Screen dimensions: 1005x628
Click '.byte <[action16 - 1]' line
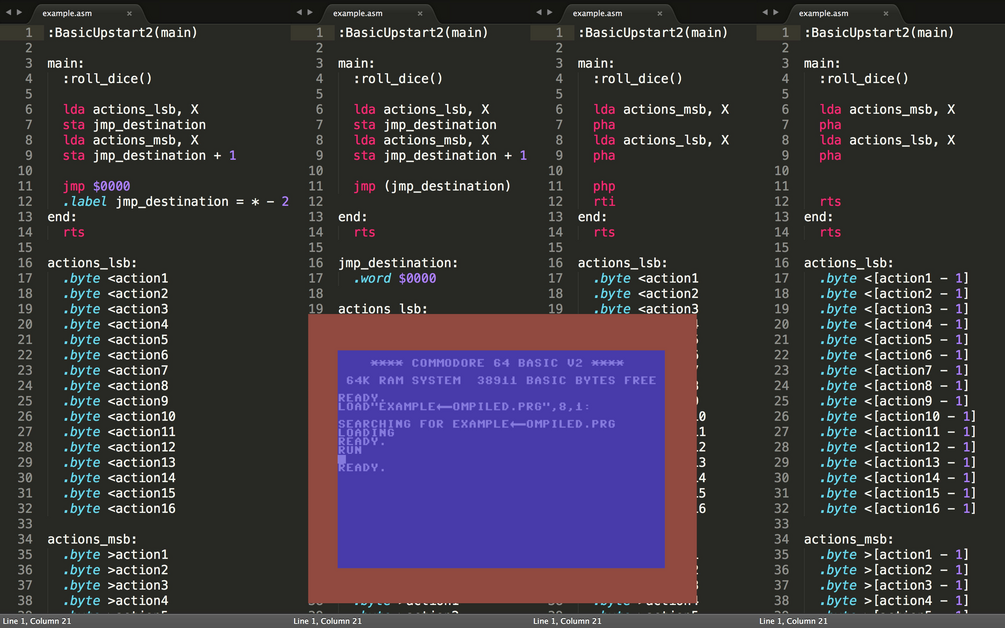tap(897, 509)
